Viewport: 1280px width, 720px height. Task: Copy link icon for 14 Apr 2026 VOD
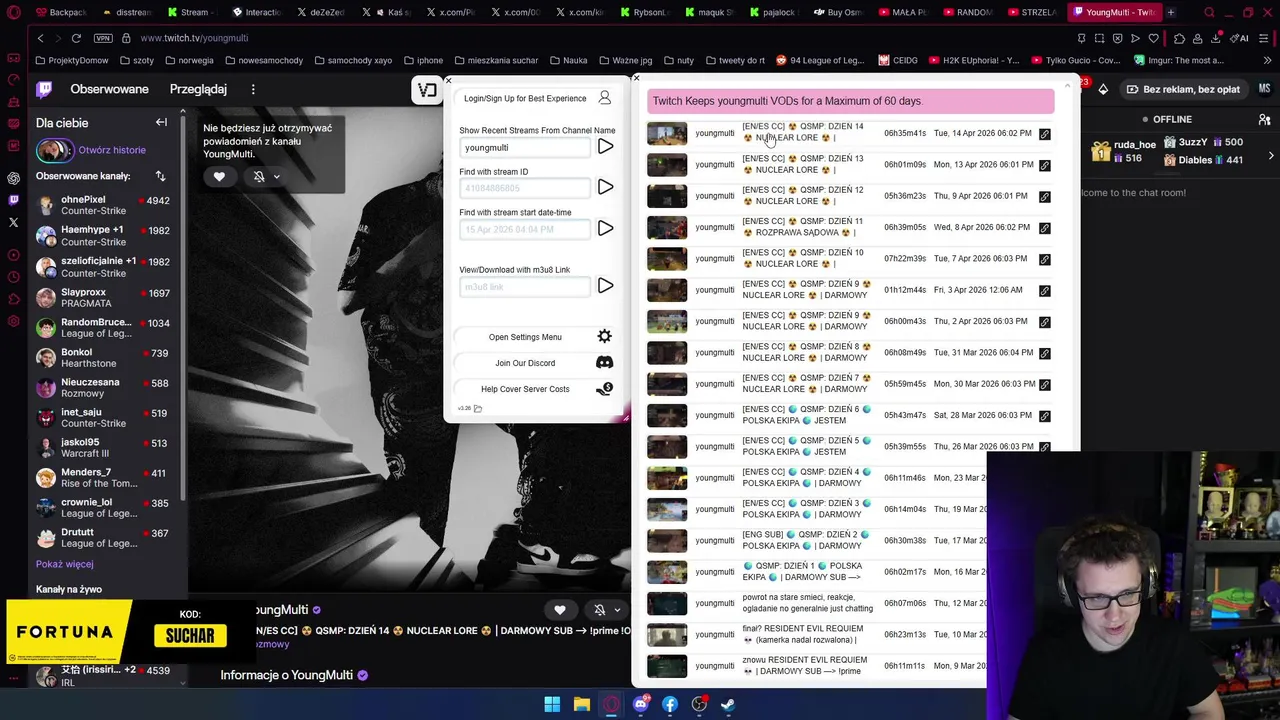click(1044, 134)
